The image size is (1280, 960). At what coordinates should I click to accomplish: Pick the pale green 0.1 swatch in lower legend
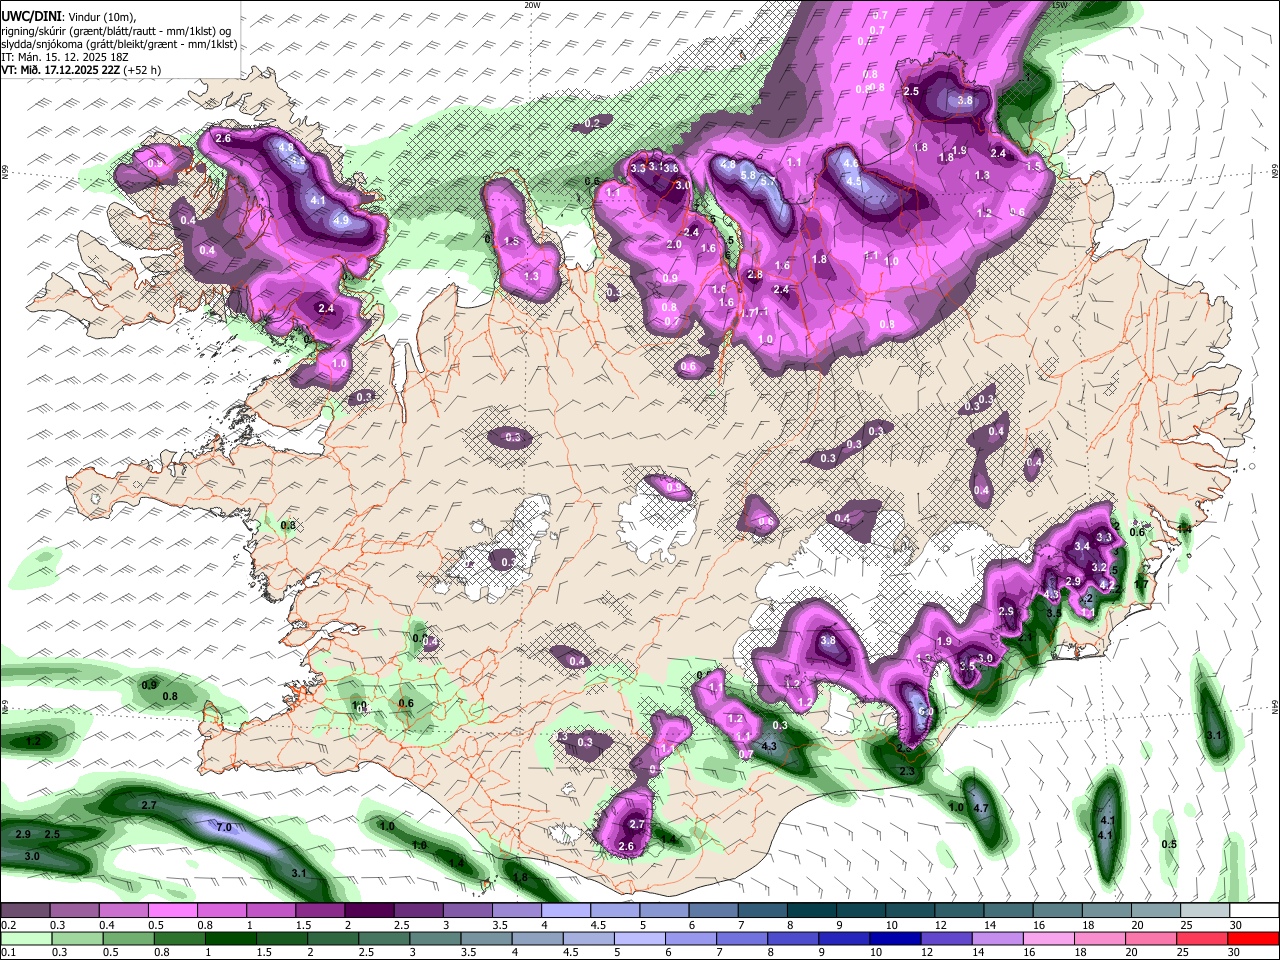[25, 938]
